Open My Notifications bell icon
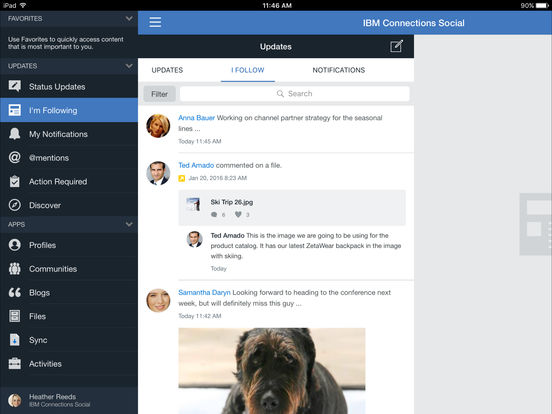This screenshot has width=552, height=414. pyautogui.click(x=15, y=134)
